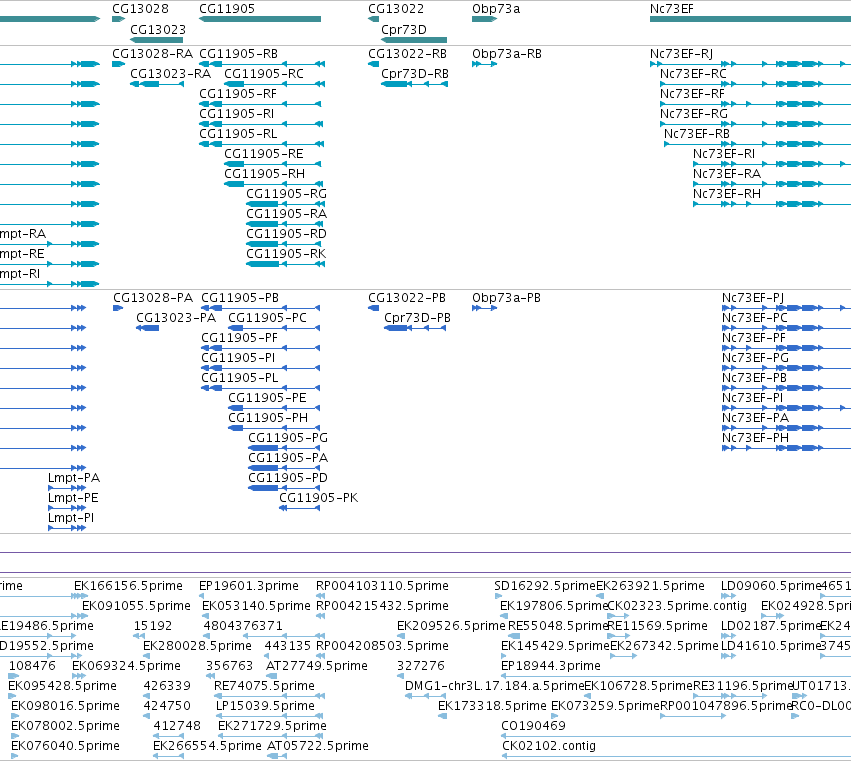Click the Cpr73D gene label
Screen dimensions: 851x761
404,29
